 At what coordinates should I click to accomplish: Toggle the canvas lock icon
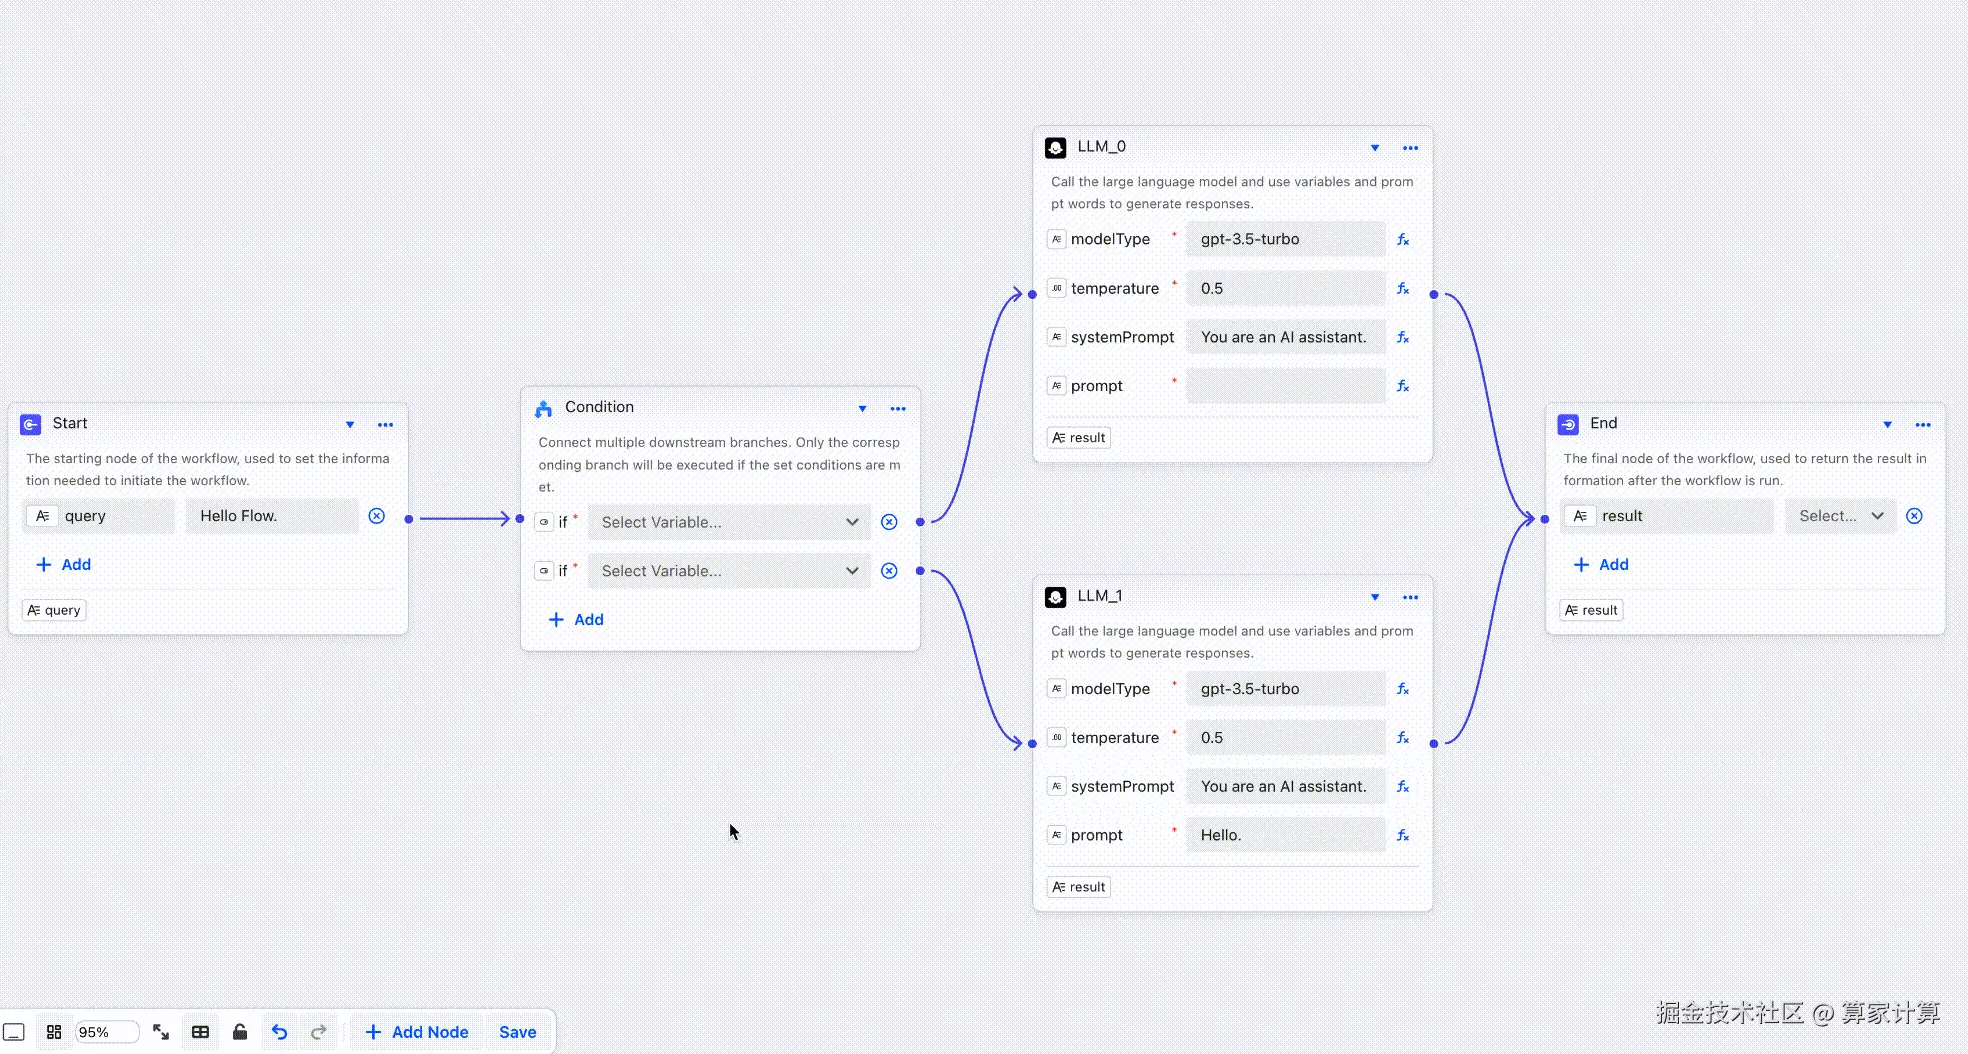tap(240, 1032)
